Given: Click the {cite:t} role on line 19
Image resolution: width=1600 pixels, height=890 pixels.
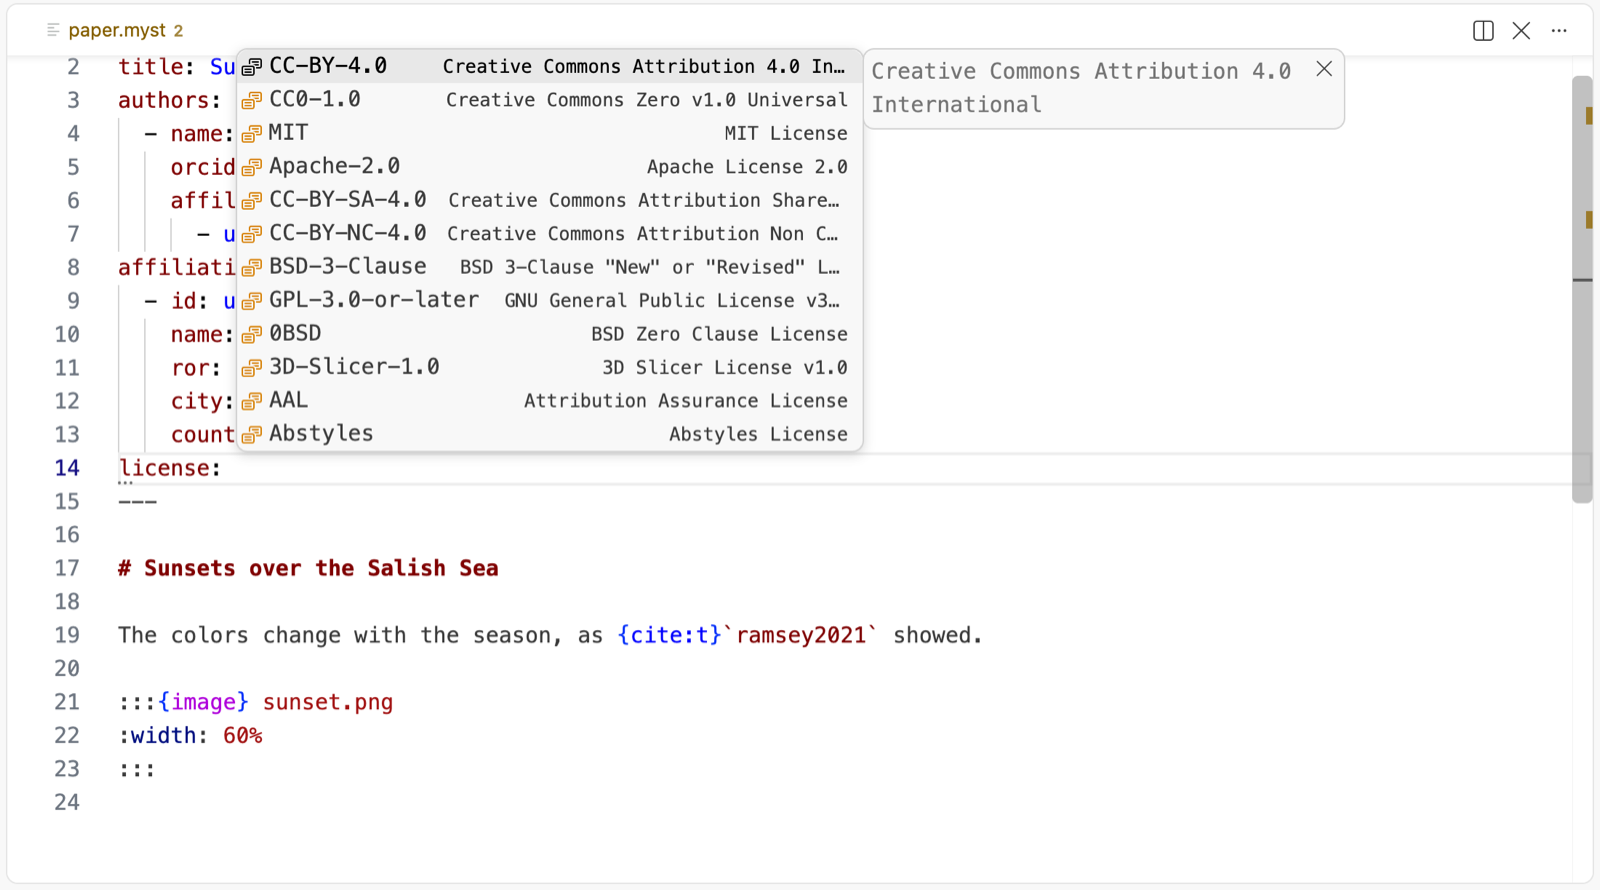Looking at the screenshot, I should click(669, 635).
